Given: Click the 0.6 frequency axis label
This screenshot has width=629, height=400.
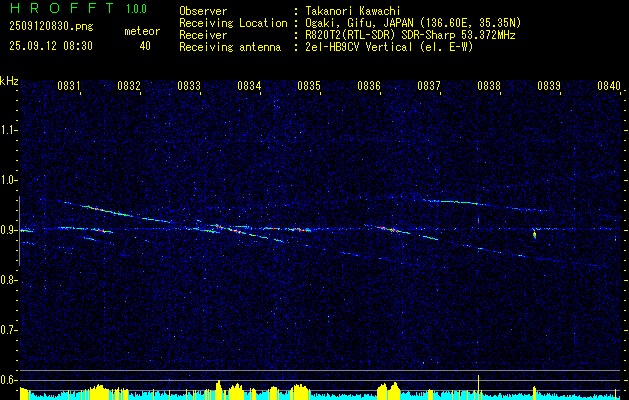Looking at the screenshot, I should pos(7,380).
